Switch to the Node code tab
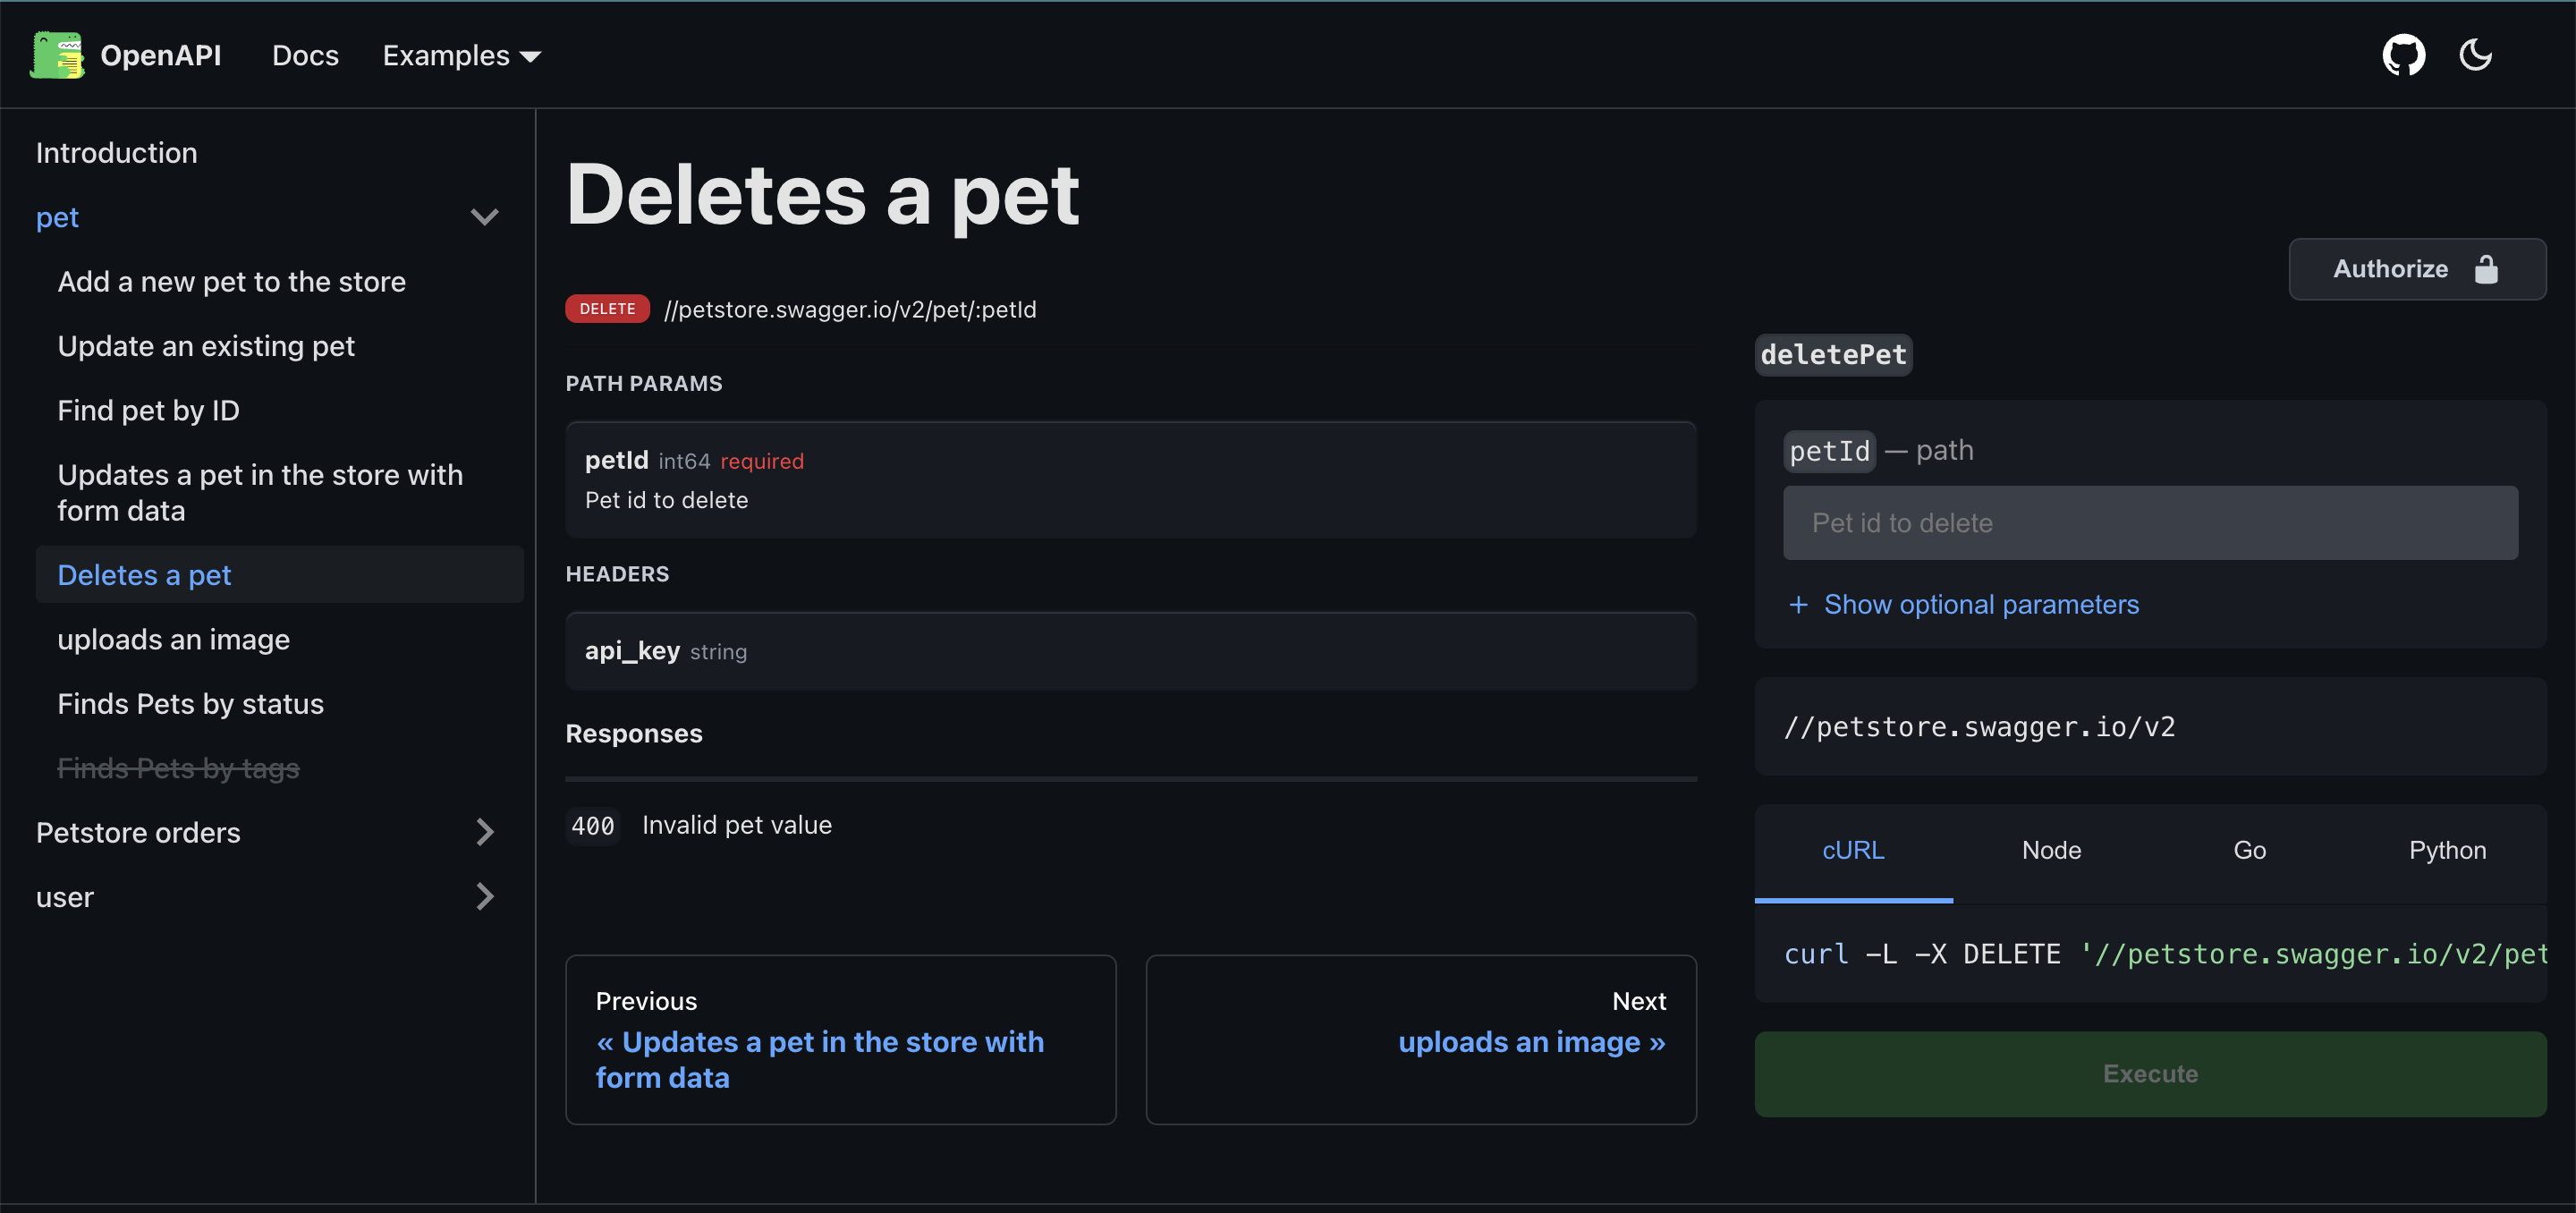The width and height of the screenshot is (2576, 1213). 2051,850
